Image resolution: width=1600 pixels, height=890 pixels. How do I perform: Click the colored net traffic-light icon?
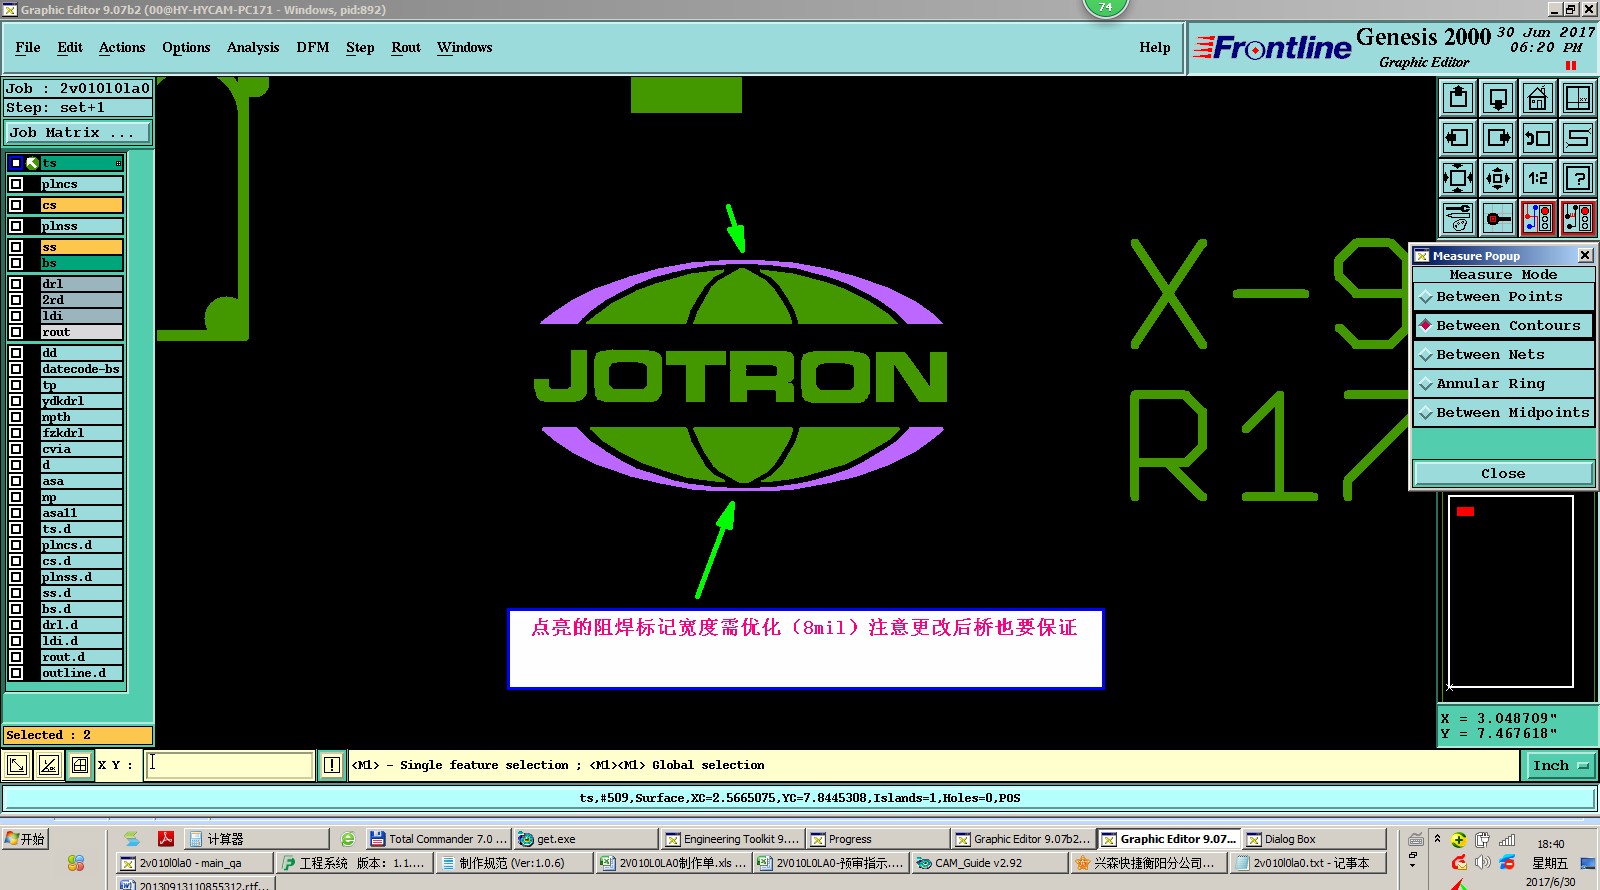pos(1538,218)
